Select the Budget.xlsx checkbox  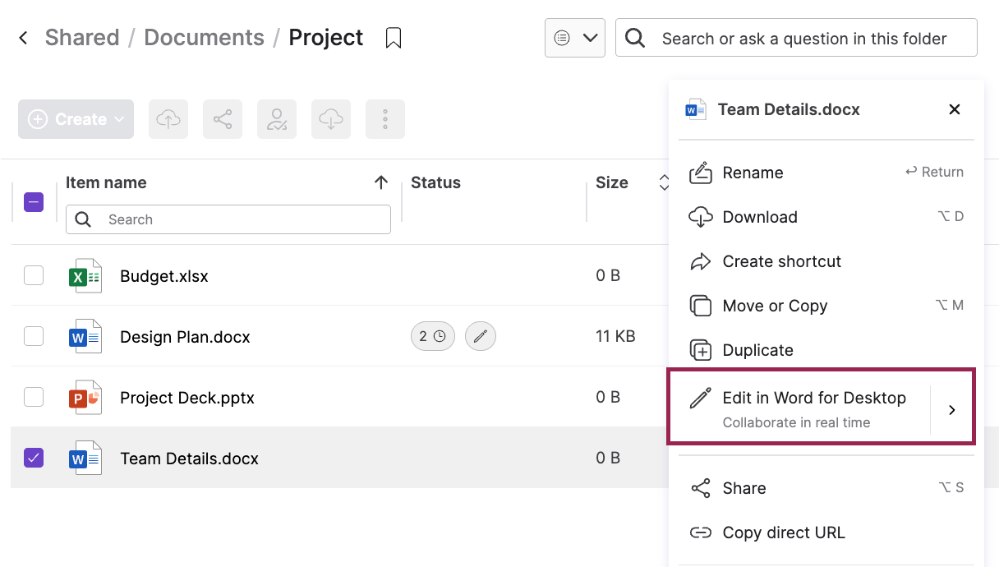(34, 275)
